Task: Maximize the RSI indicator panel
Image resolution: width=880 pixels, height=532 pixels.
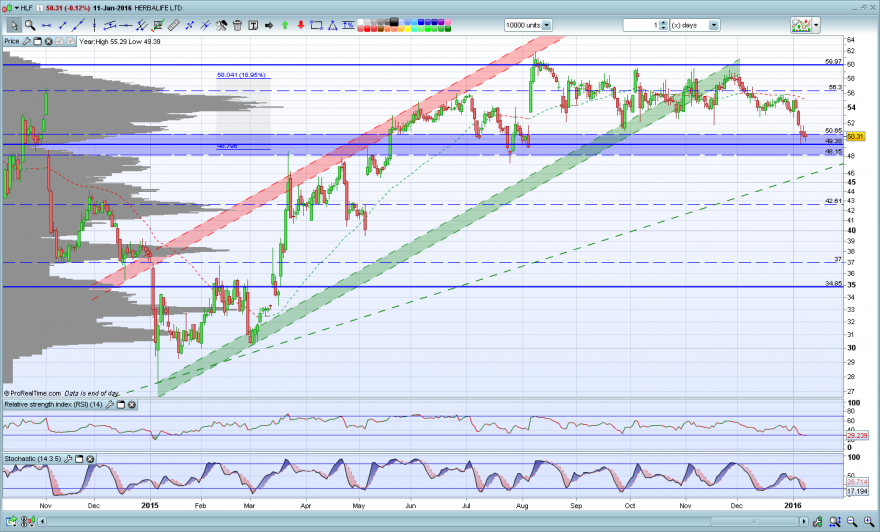Action: (x=121, y=404)
